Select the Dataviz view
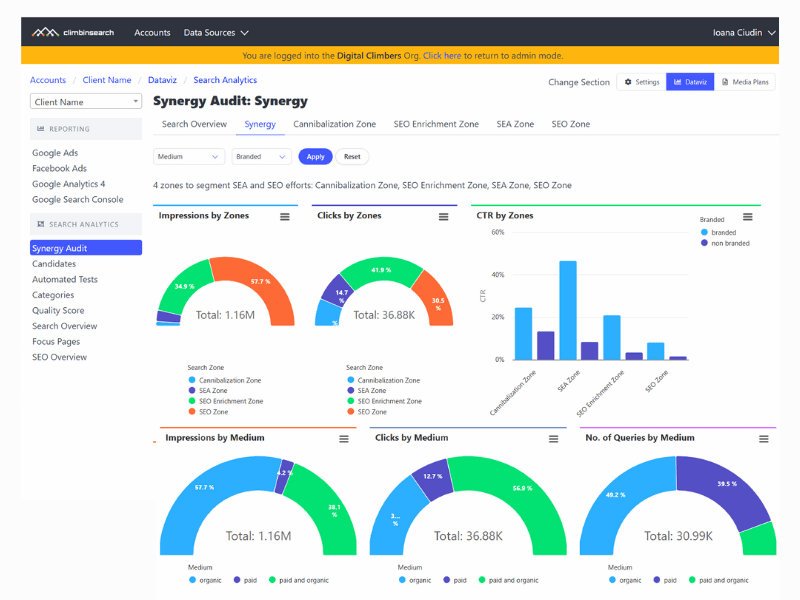Screen dimensions: 800x600 691,83
